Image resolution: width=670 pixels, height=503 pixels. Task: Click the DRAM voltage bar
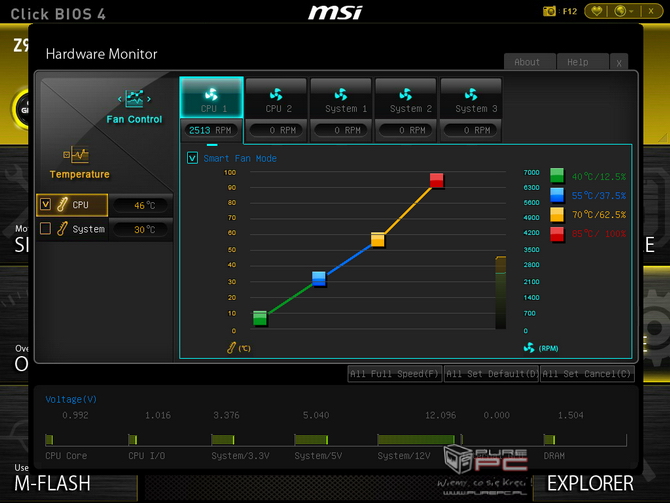(x=550, y=439)
